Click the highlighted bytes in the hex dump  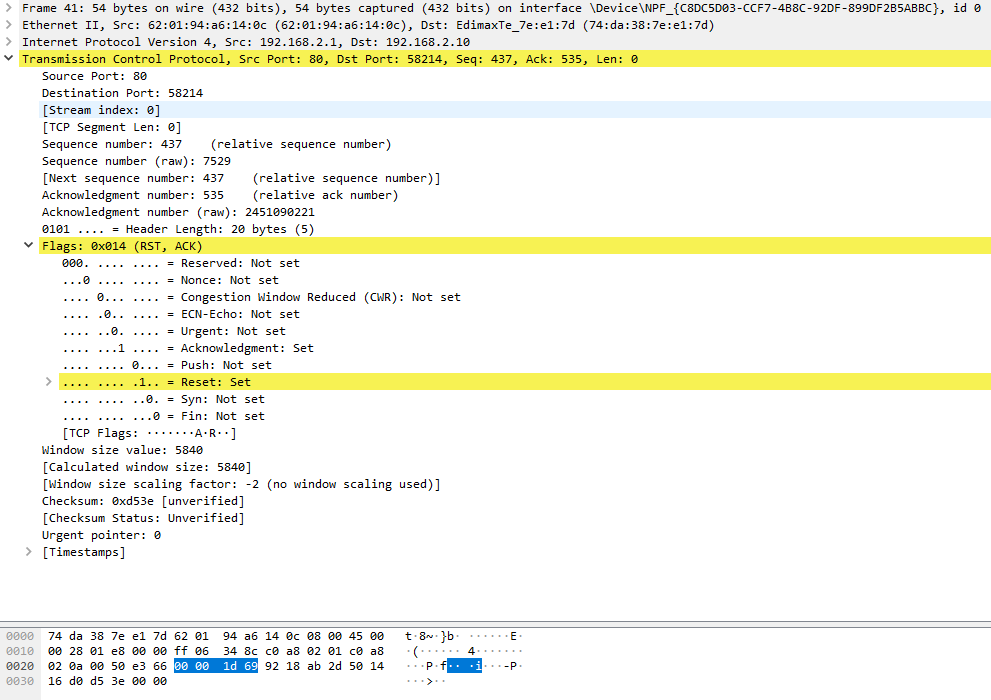point(215,665)
